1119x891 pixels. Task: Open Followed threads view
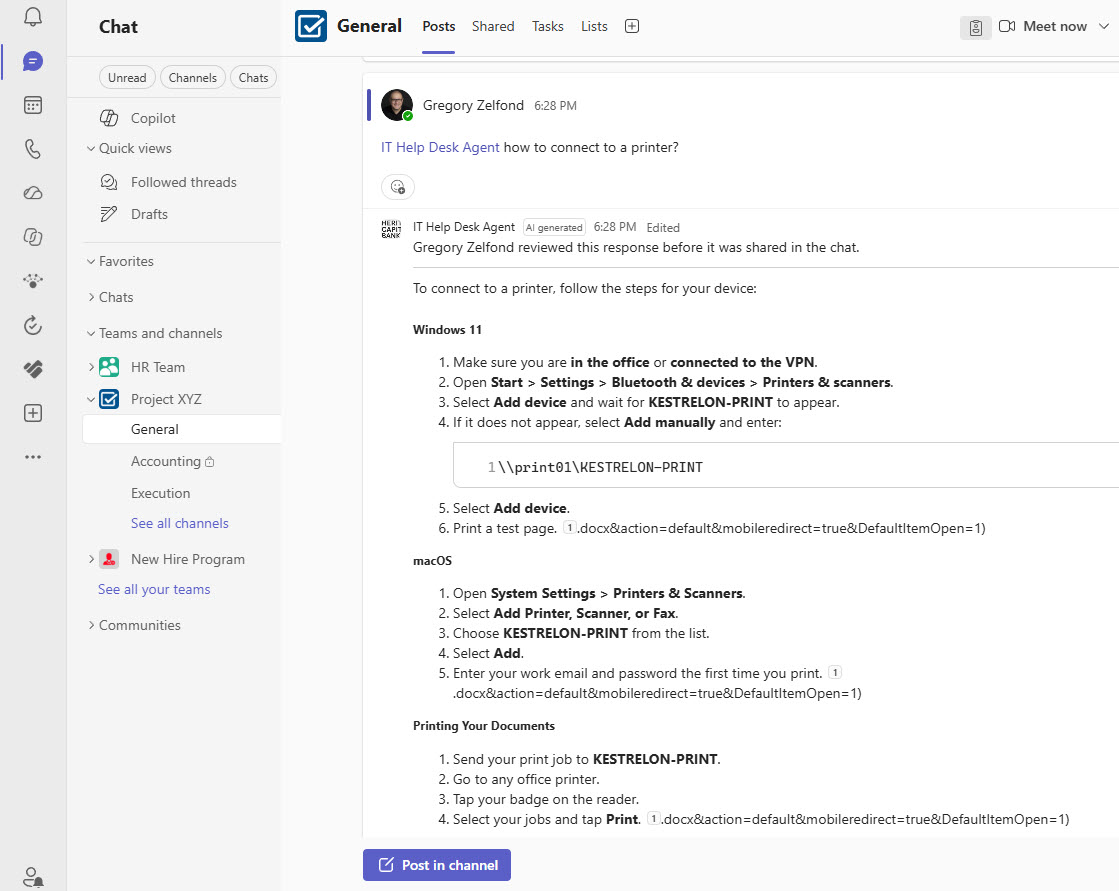tap(183, 183)
